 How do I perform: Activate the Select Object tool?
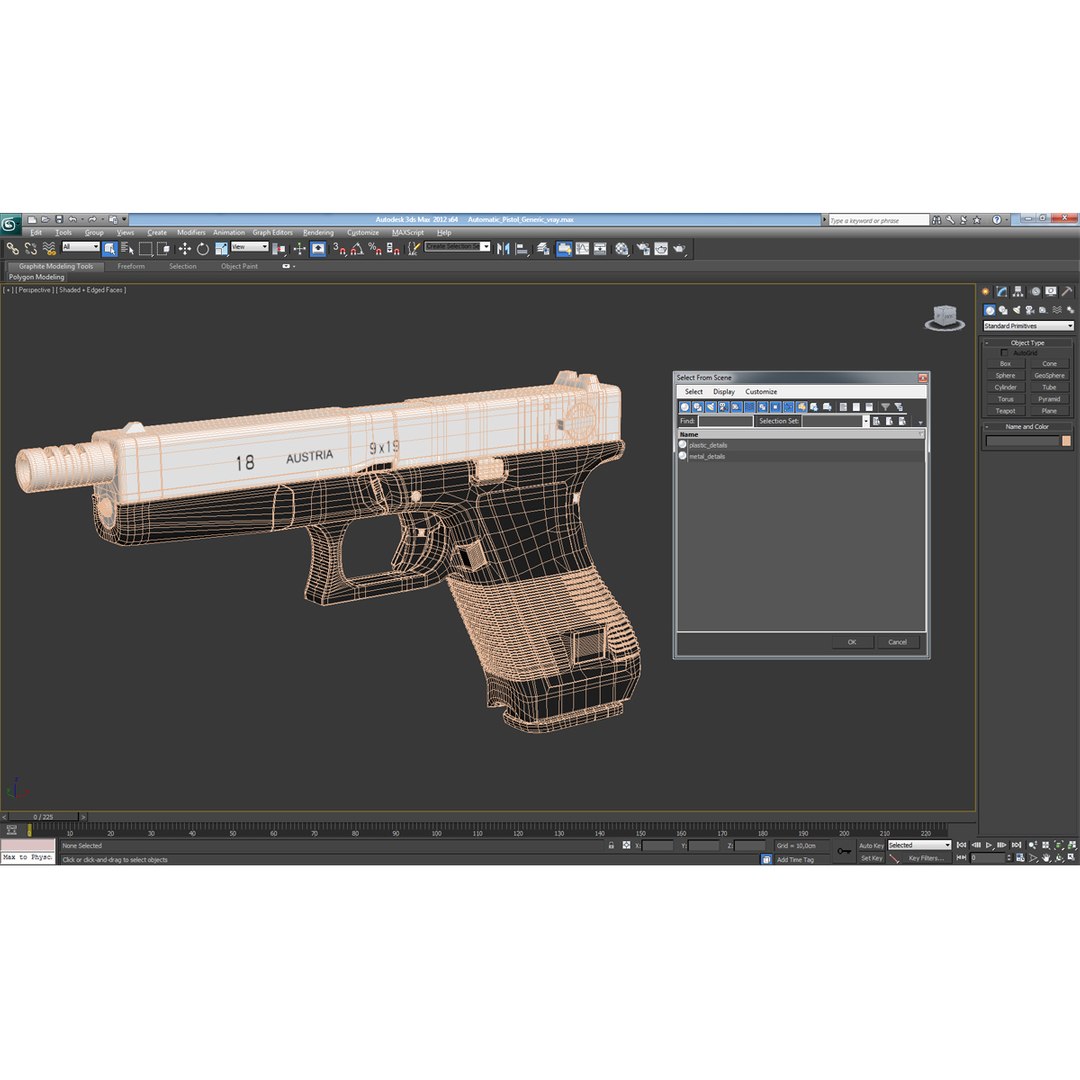click(x=110, y=249)
